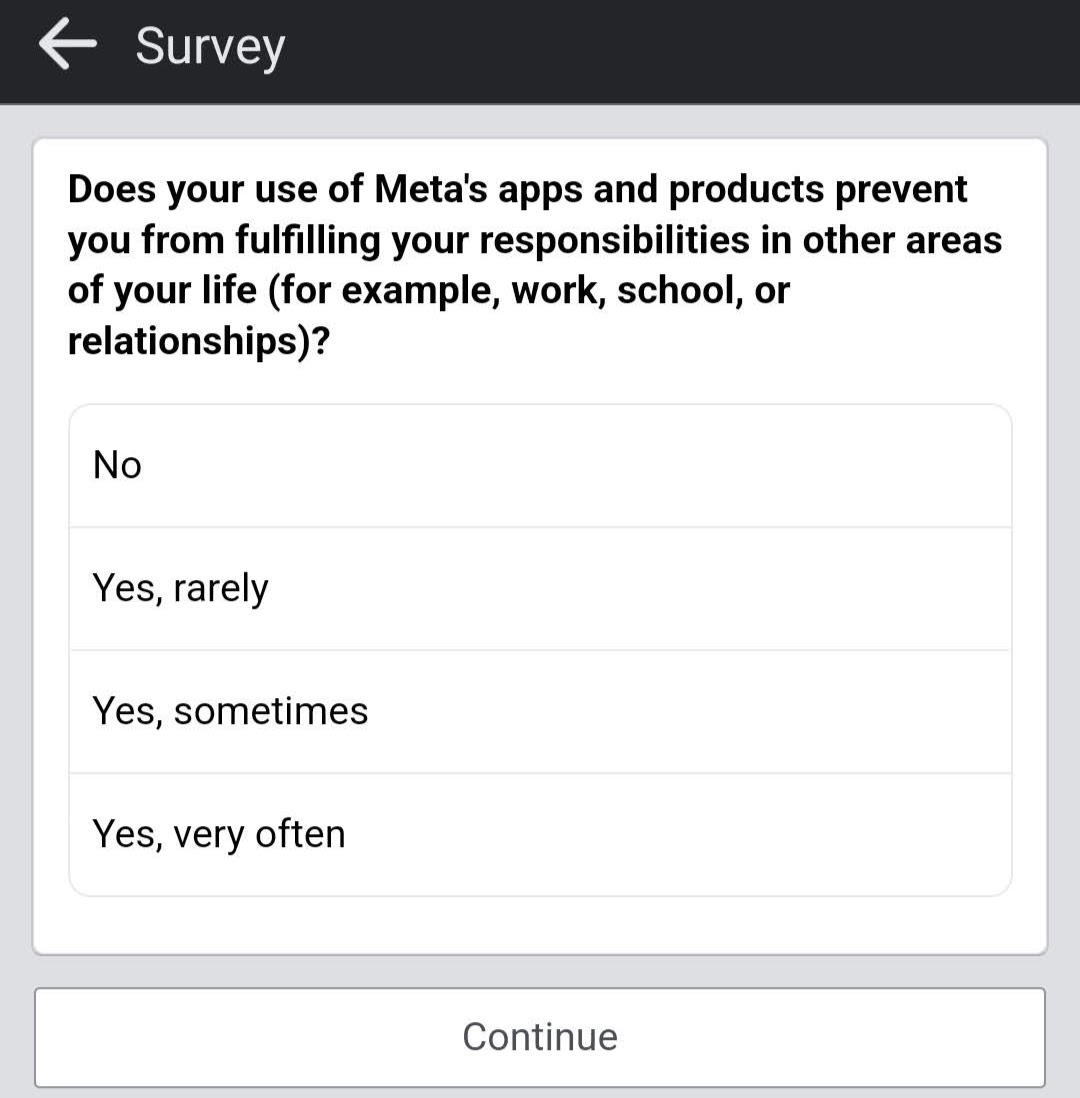
Task: Proceed with Continue at the bottom
Action: [540, 1037]
